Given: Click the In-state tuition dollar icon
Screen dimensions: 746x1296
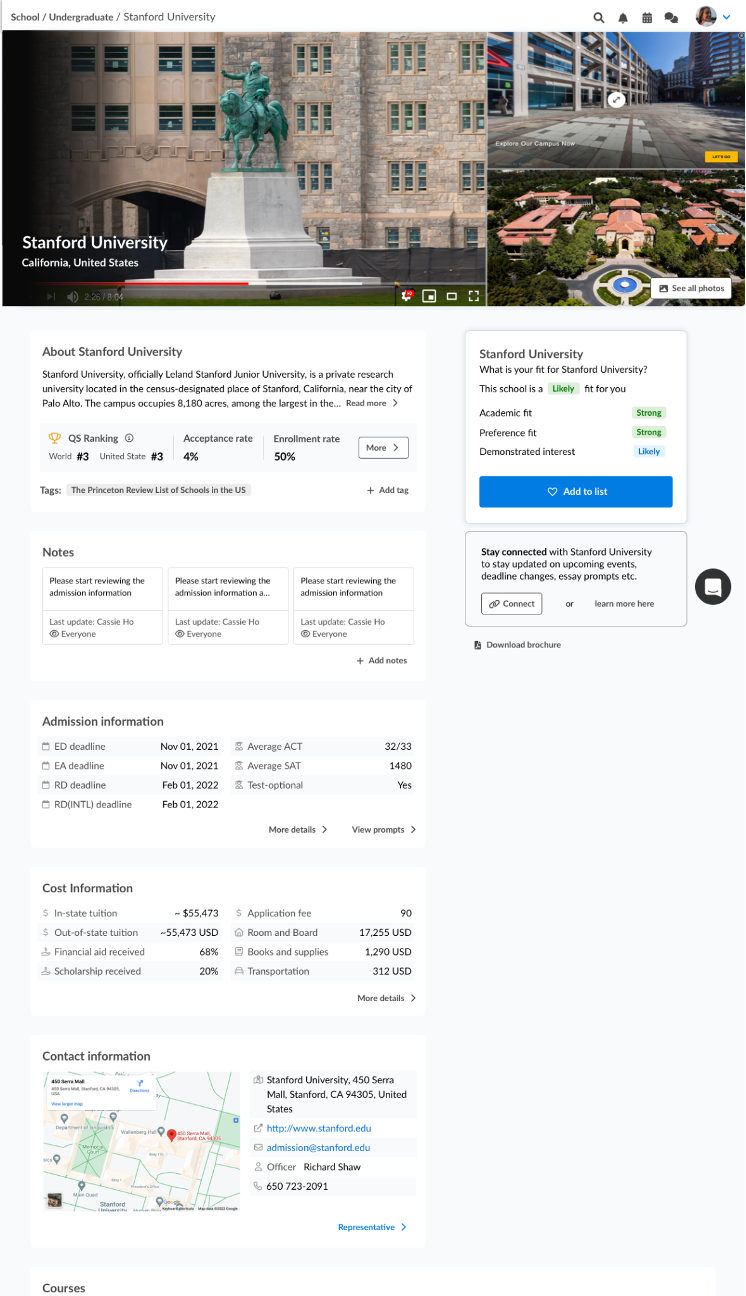Looking at the screenshot, I should 45,913.
